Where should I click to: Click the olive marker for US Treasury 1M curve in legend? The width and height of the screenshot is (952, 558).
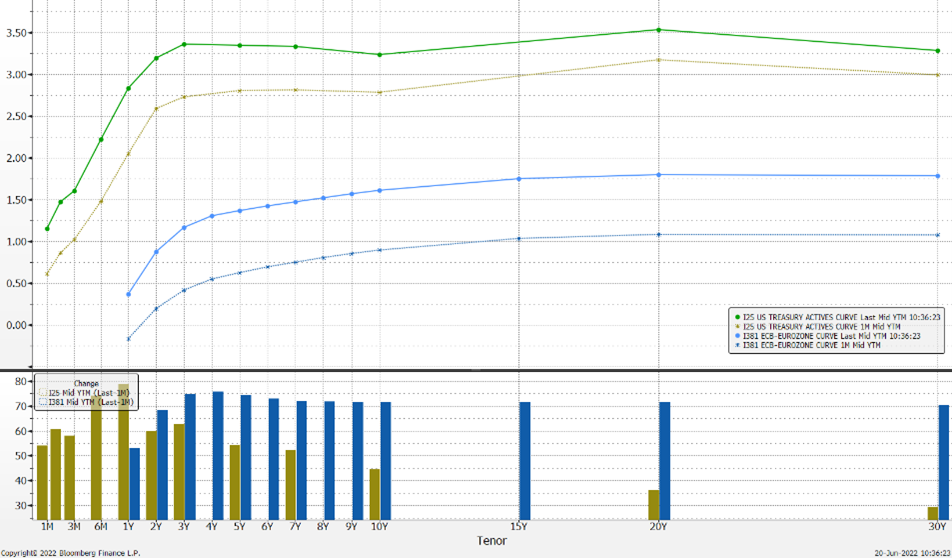(737, 326)
